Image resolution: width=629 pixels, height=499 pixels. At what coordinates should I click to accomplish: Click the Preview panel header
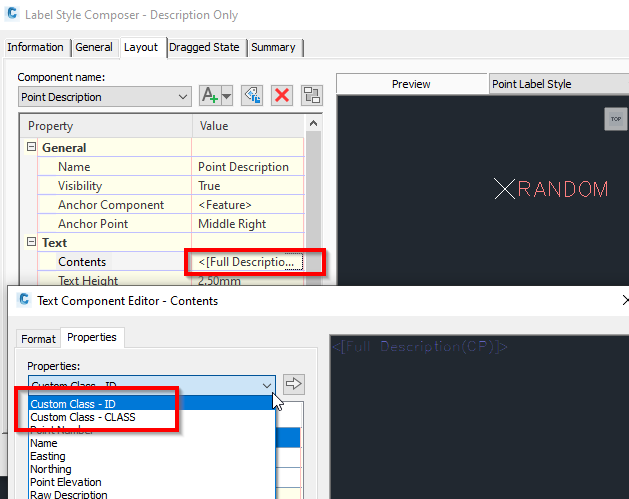coord(412,84)
